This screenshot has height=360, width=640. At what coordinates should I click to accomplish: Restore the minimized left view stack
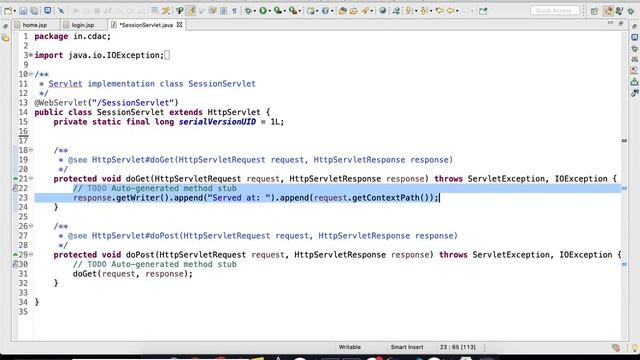5,26
